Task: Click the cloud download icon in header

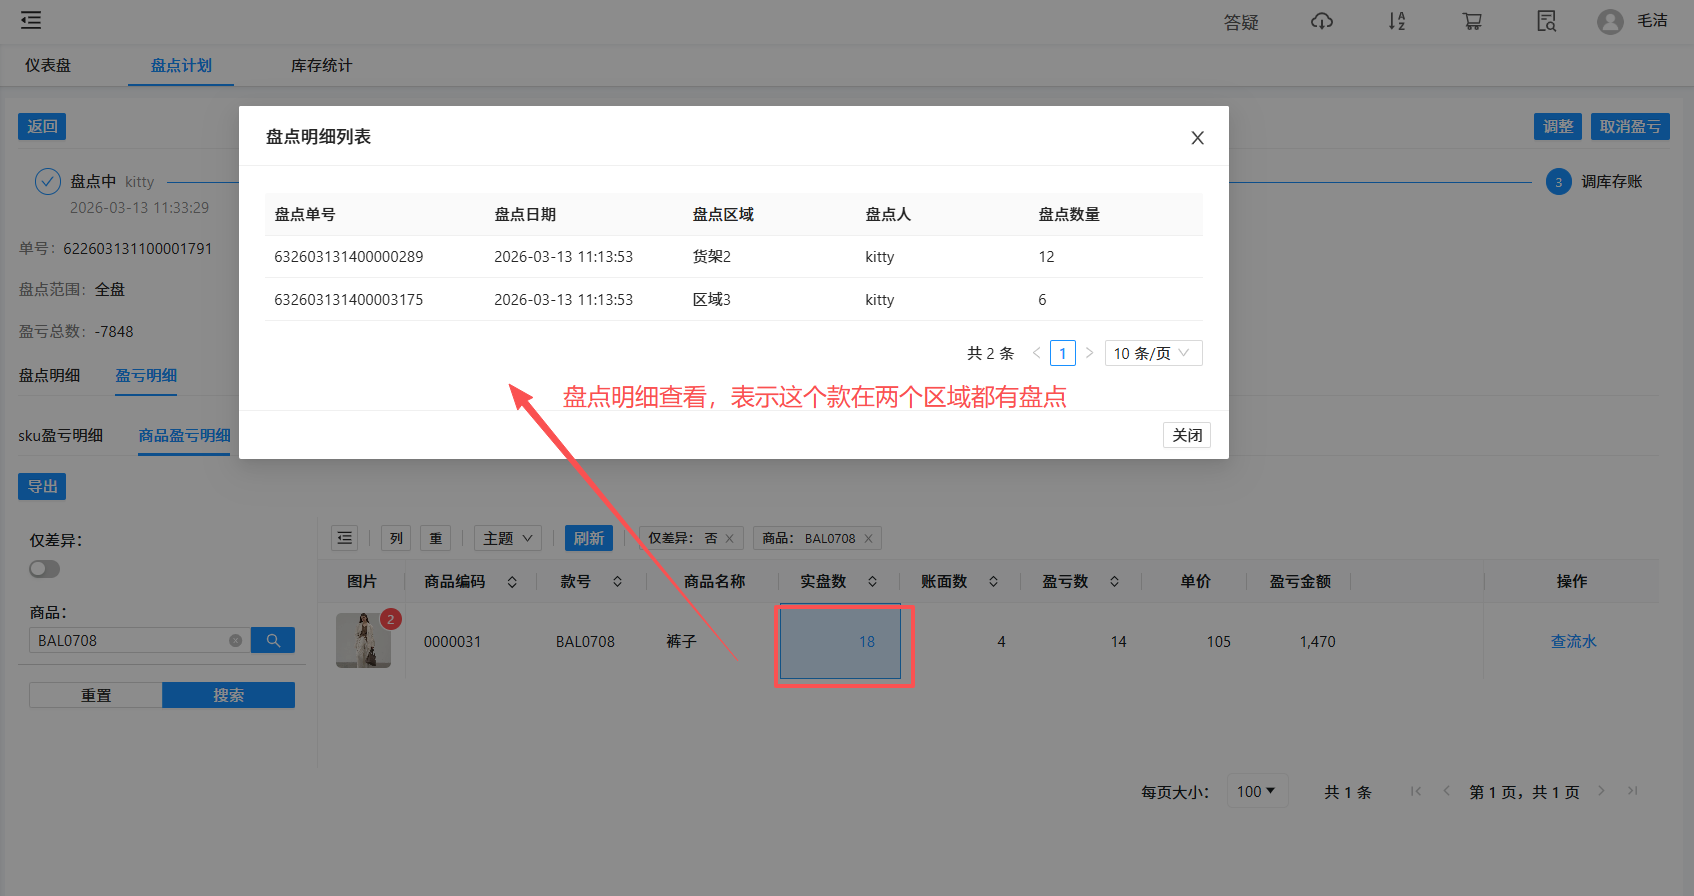Action: pyautogui.click(x=1322, y=21)
